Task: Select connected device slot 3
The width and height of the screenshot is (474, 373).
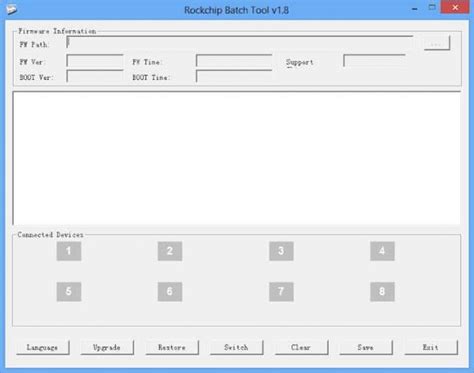Action: (281, 251)
